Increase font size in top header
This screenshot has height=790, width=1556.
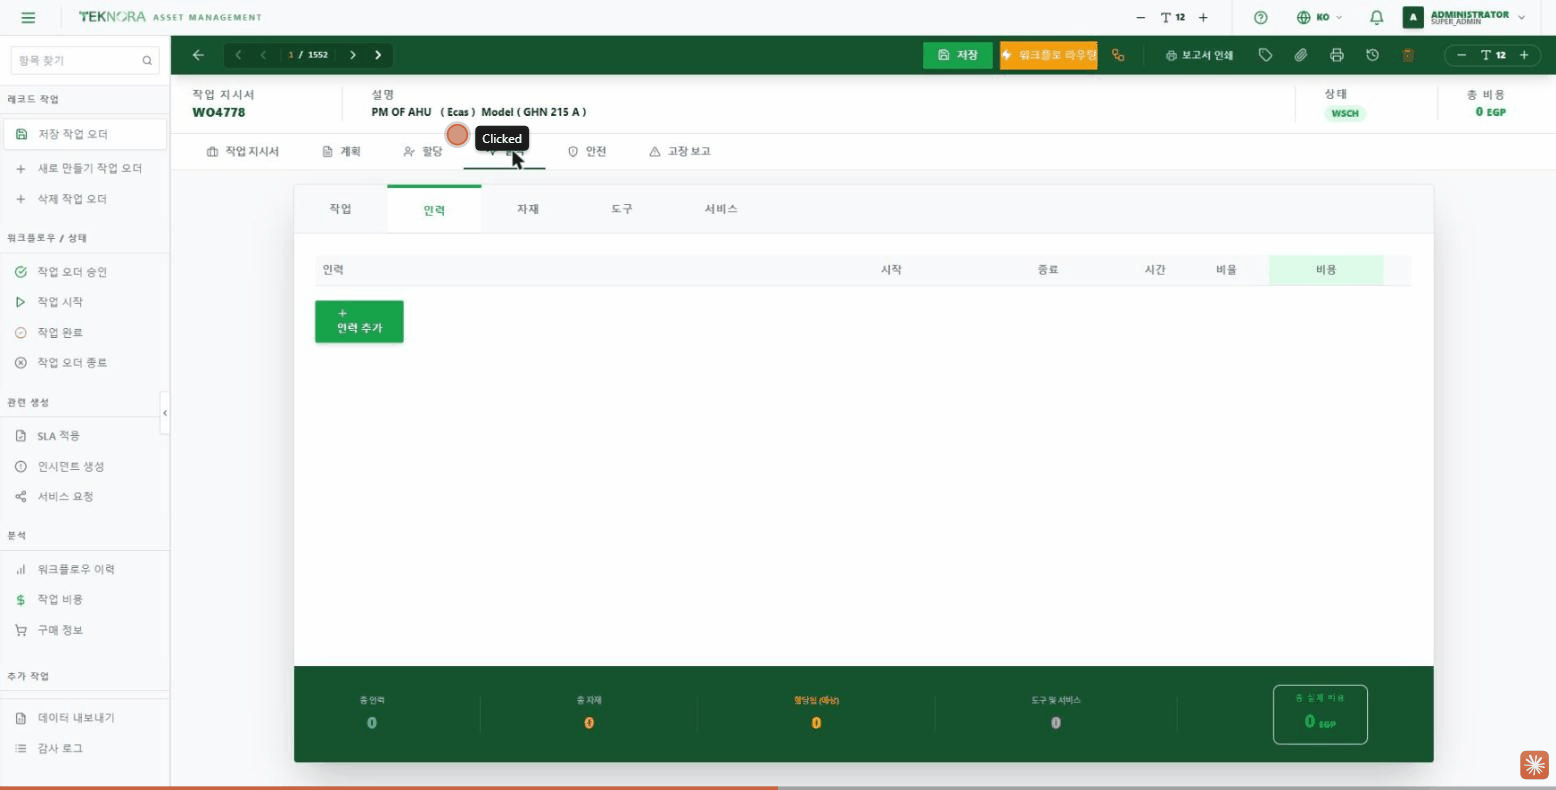click(x=1203, y=17)
